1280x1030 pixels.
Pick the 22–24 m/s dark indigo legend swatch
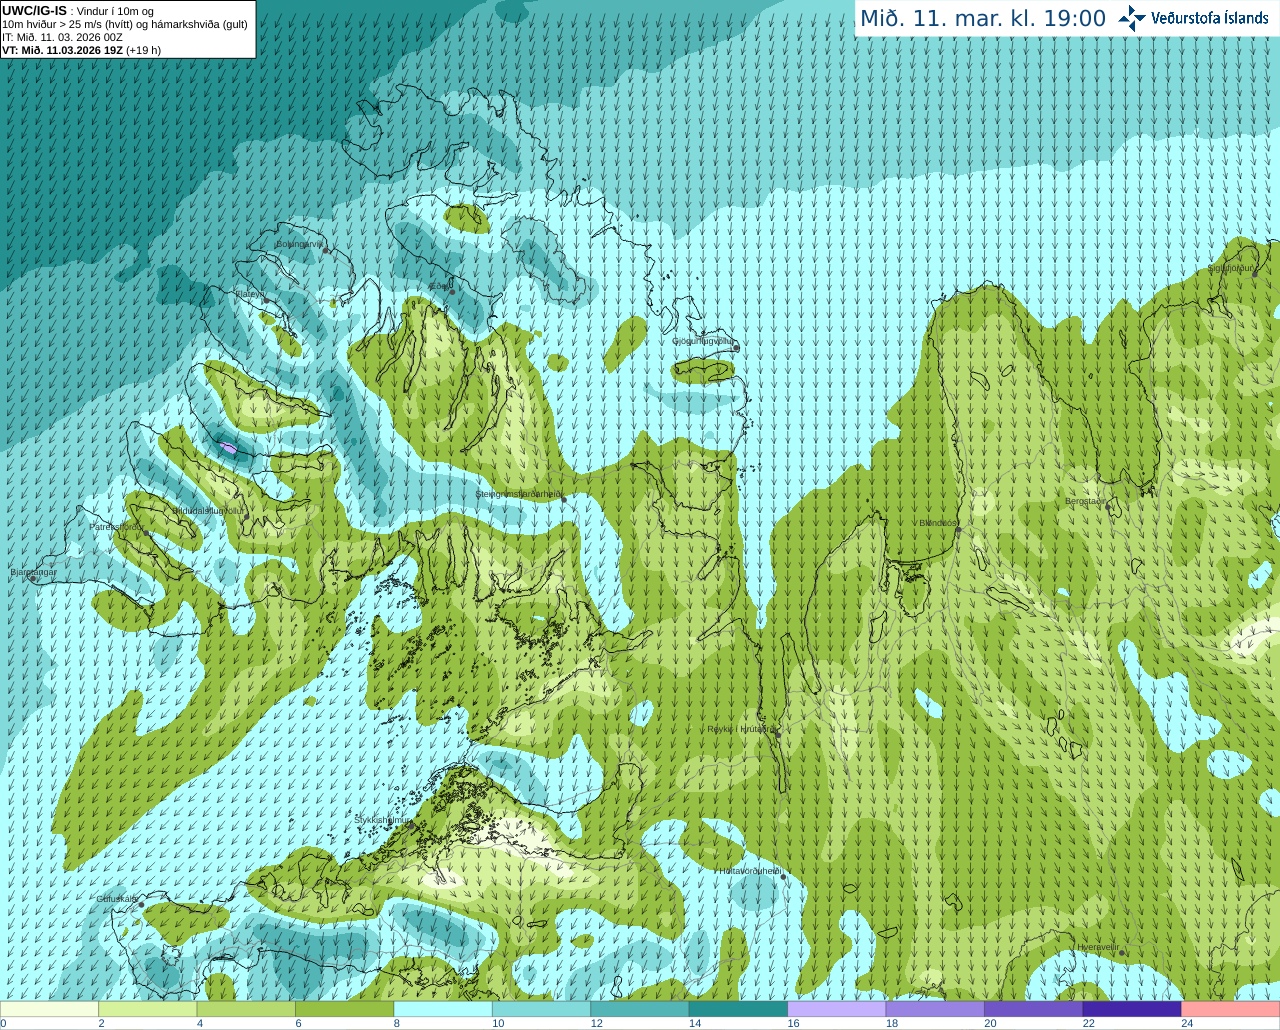pos(1132,1009)
